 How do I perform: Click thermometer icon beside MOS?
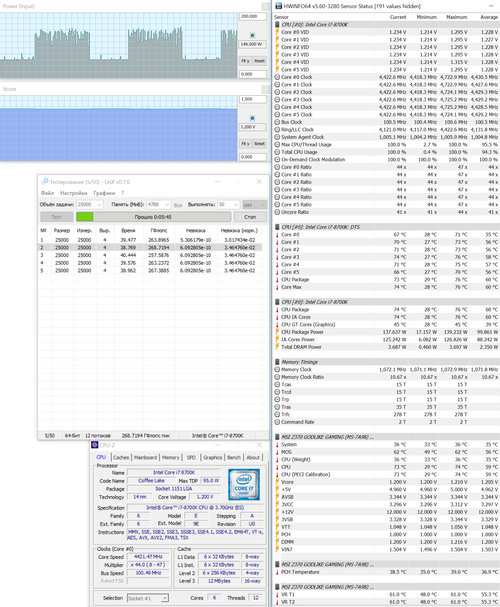pos(277,452)
